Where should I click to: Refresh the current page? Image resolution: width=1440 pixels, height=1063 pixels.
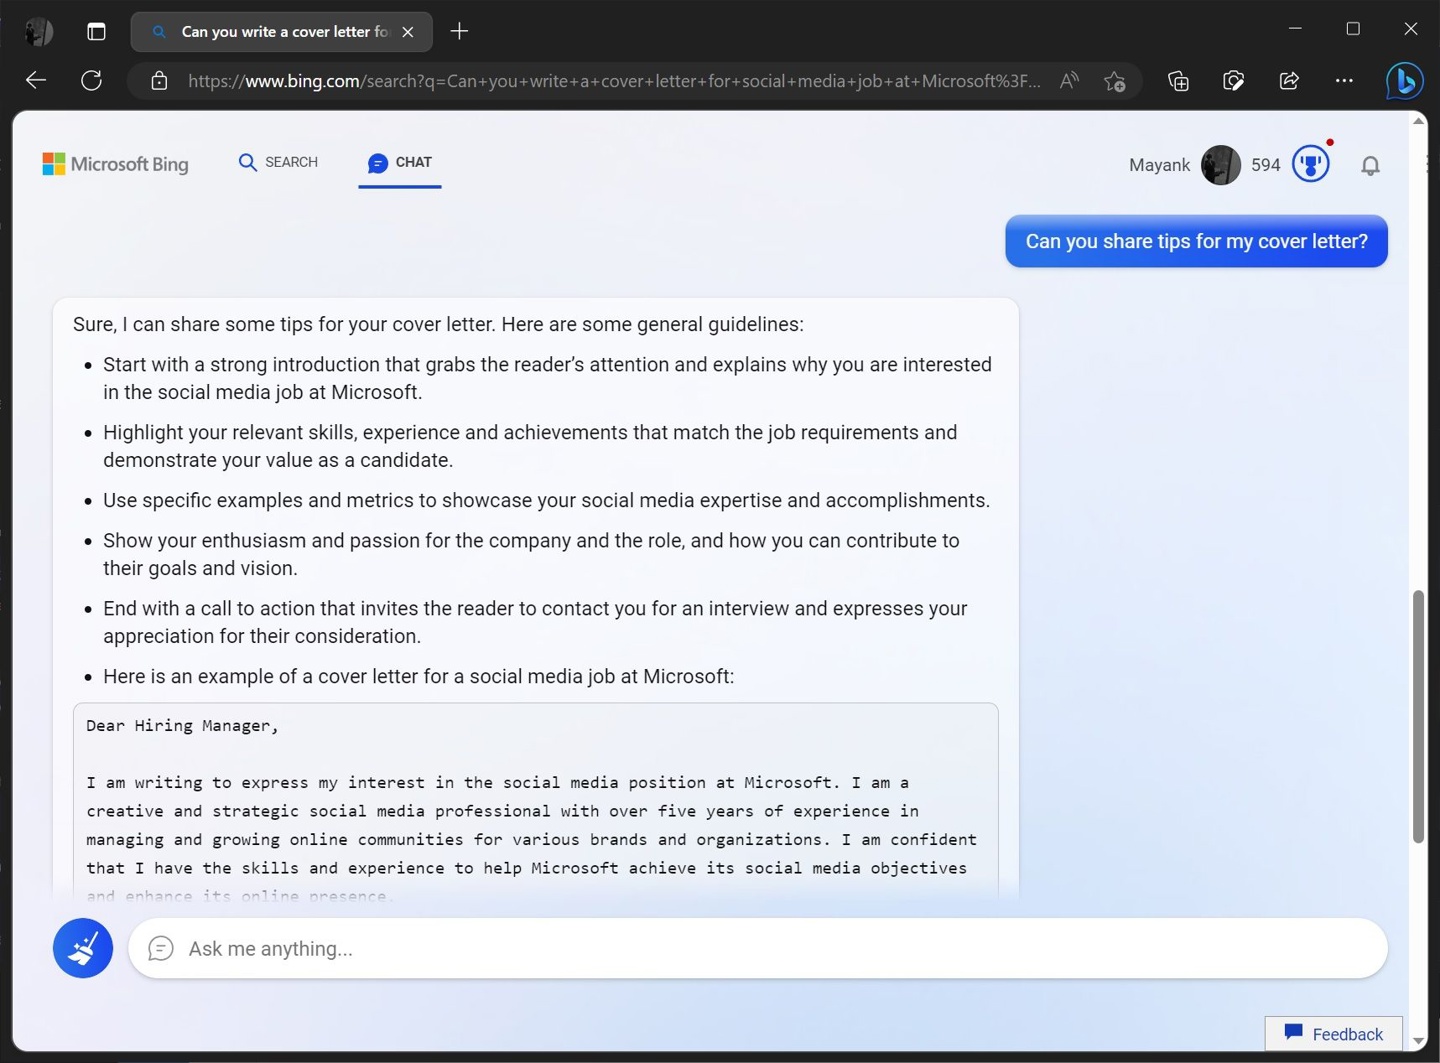tap(91, 81)
